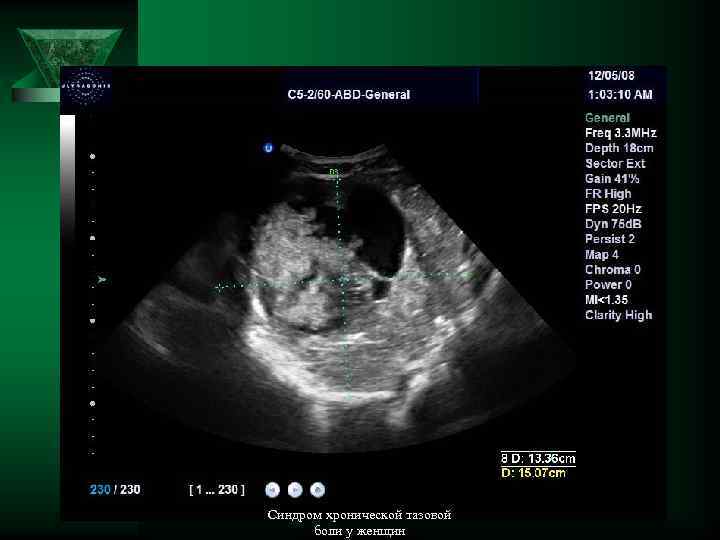Select the green General mode label

[x=607, y=118]
